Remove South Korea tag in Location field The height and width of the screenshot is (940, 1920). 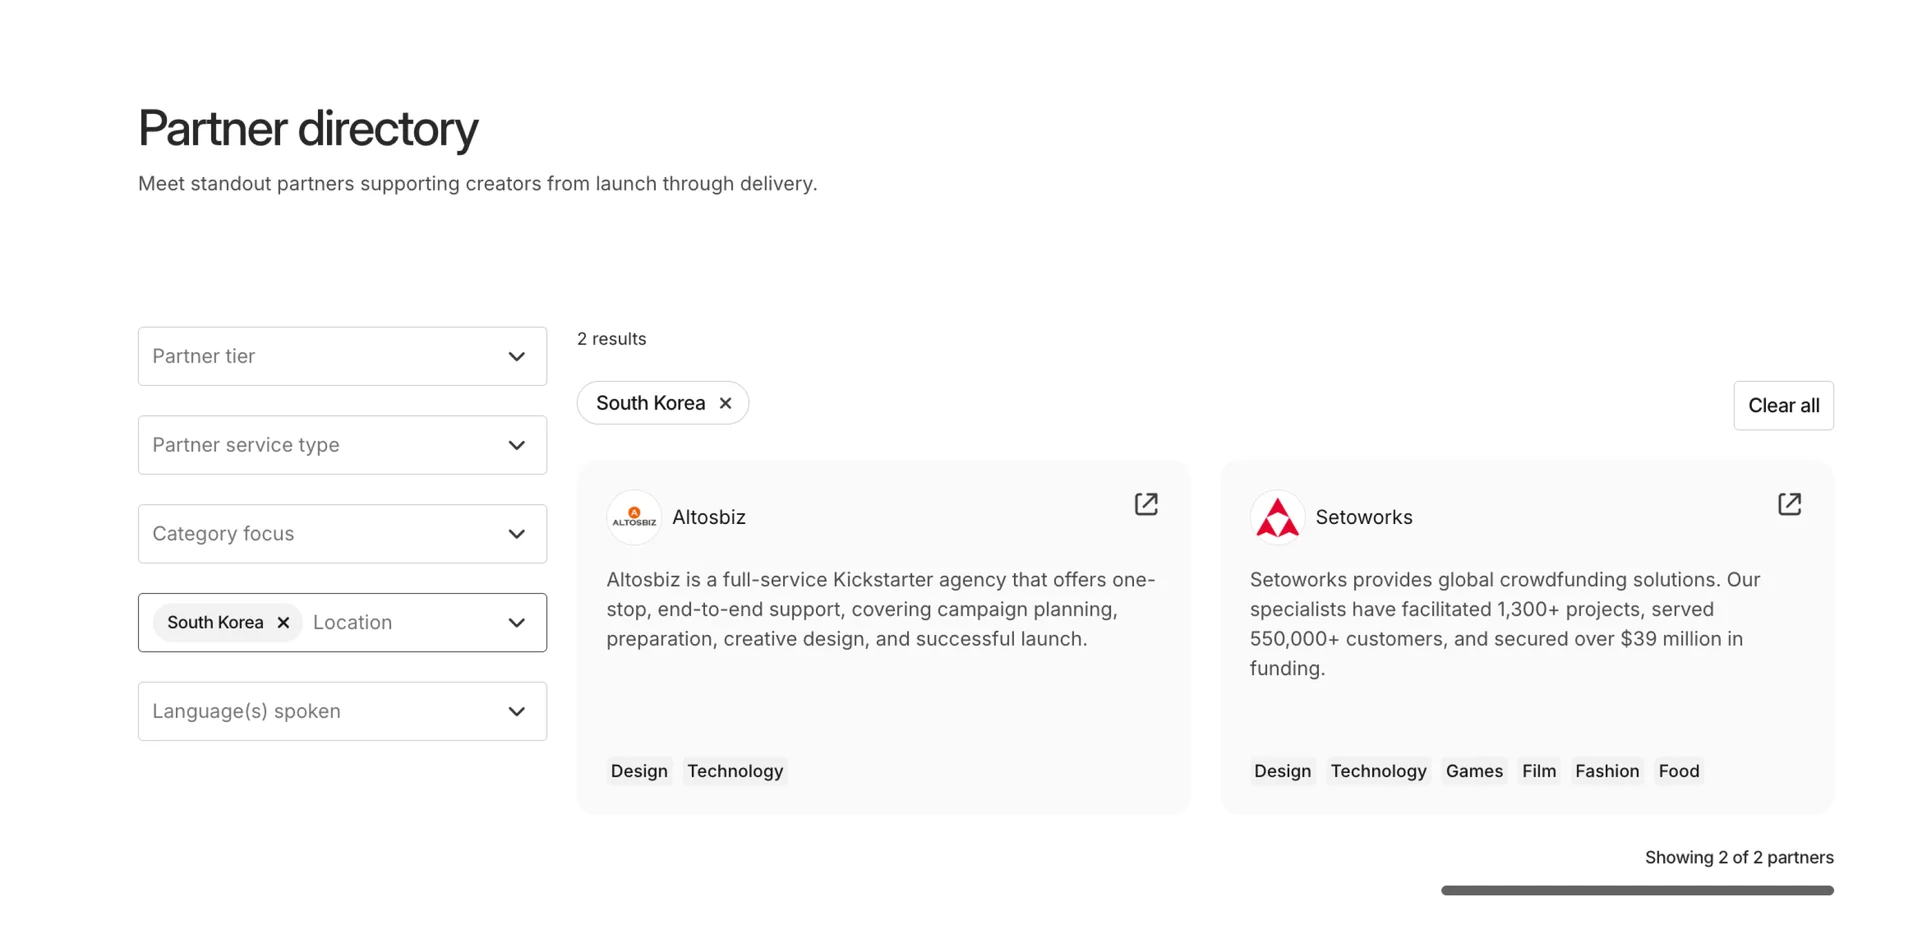pos(283,622)
